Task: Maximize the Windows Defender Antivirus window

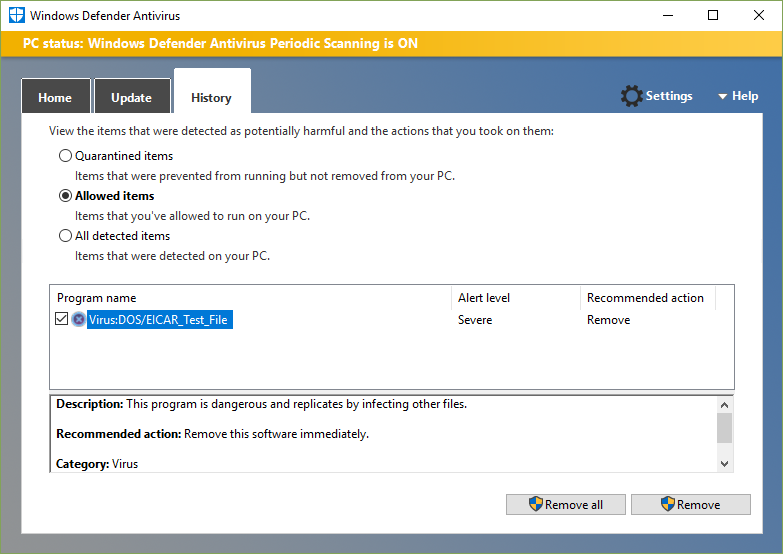Action: (x=713, y=15)
